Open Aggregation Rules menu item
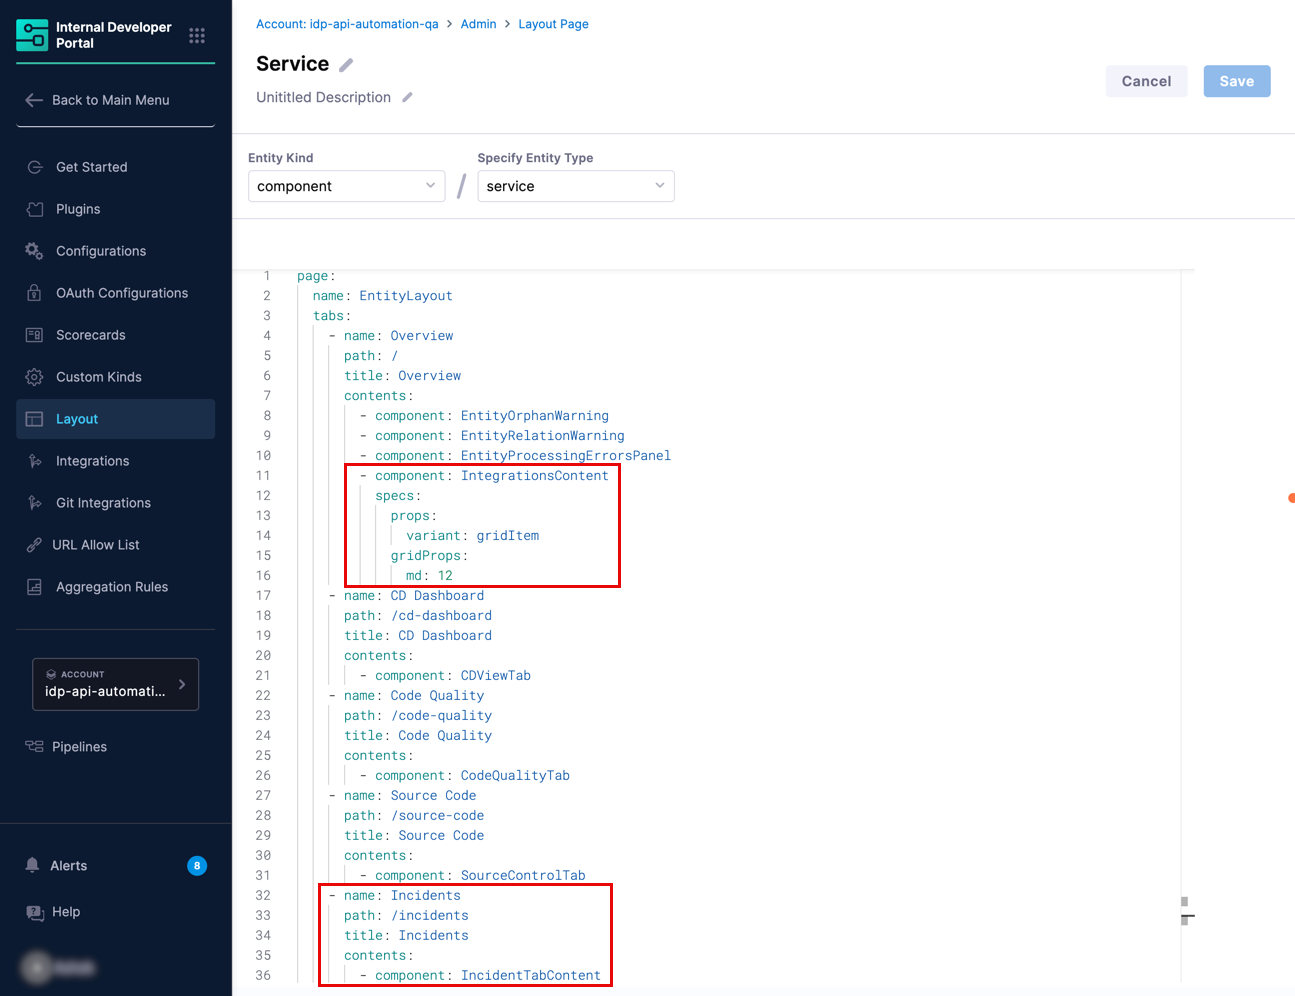 (112, 587)
